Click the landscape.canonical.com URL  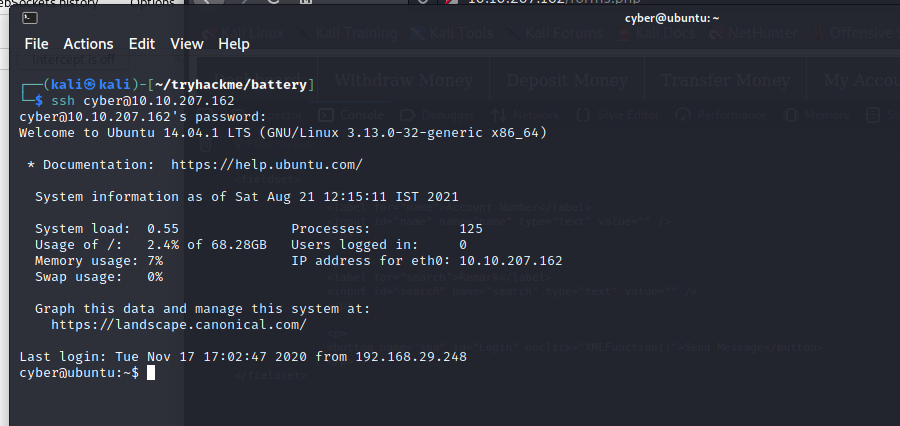click(x=178, y=325)
